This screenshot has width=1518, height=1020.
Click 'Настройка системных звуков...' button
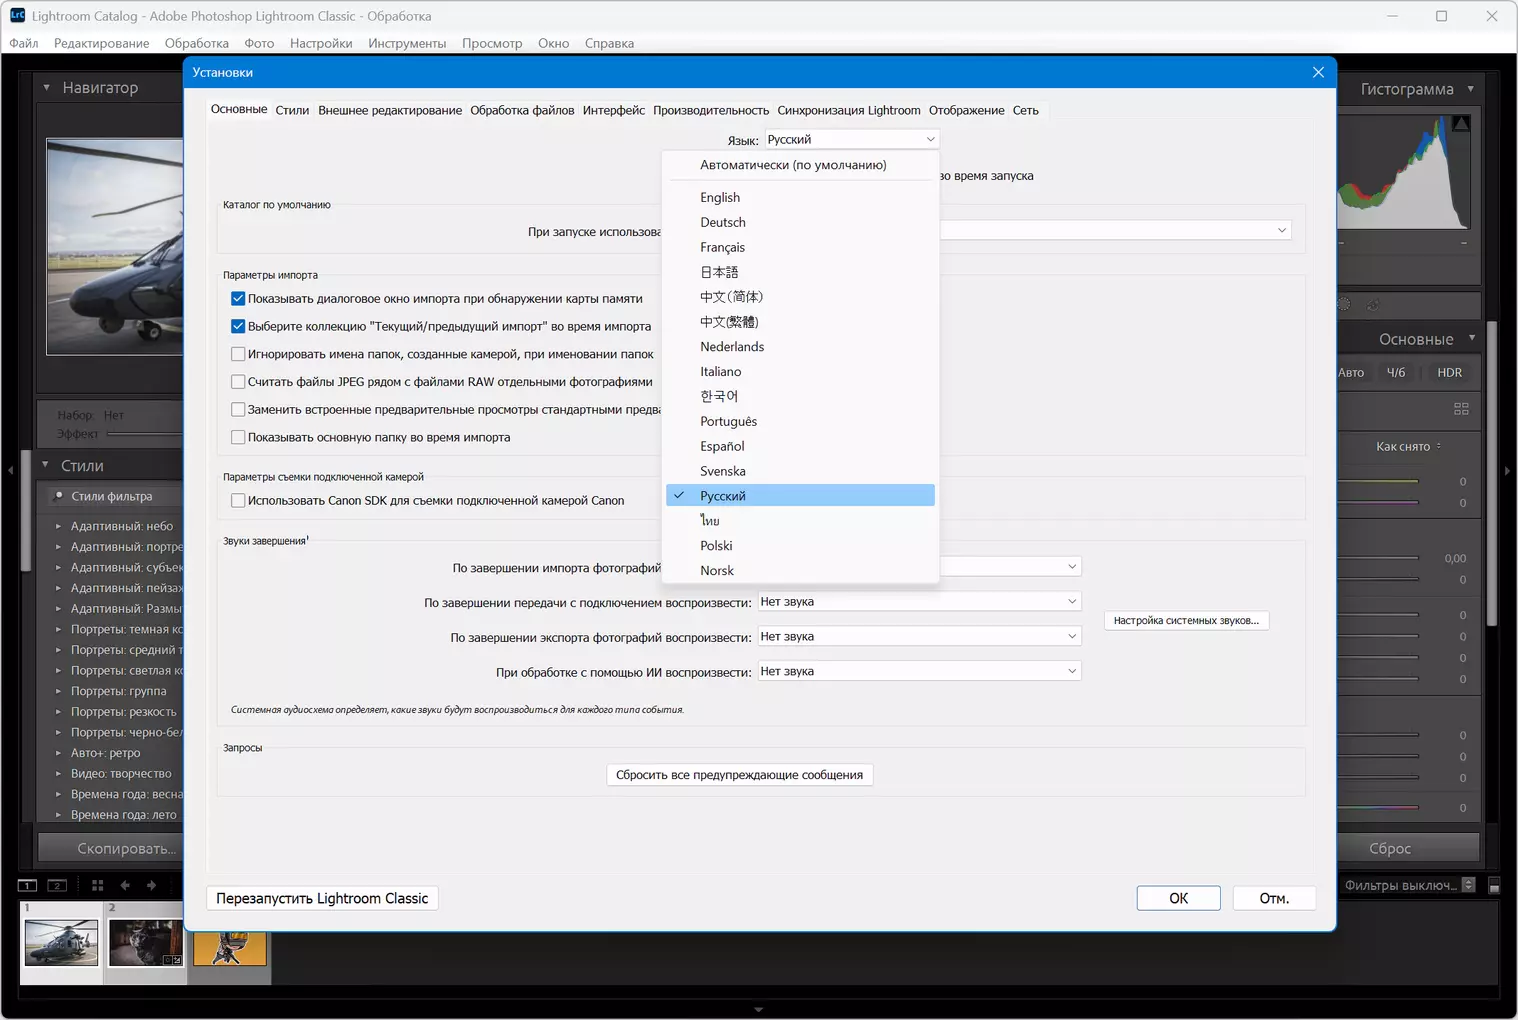1186,620
